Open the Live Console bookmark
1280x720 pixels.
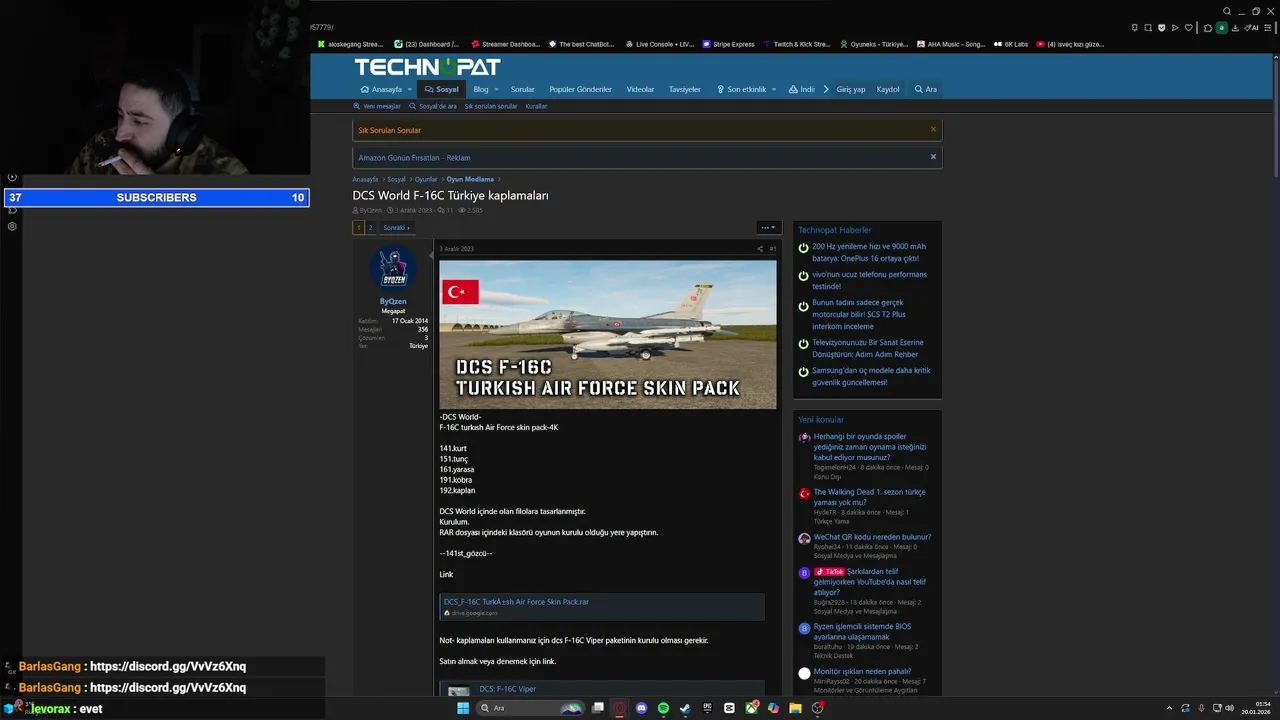pos(660,44)
